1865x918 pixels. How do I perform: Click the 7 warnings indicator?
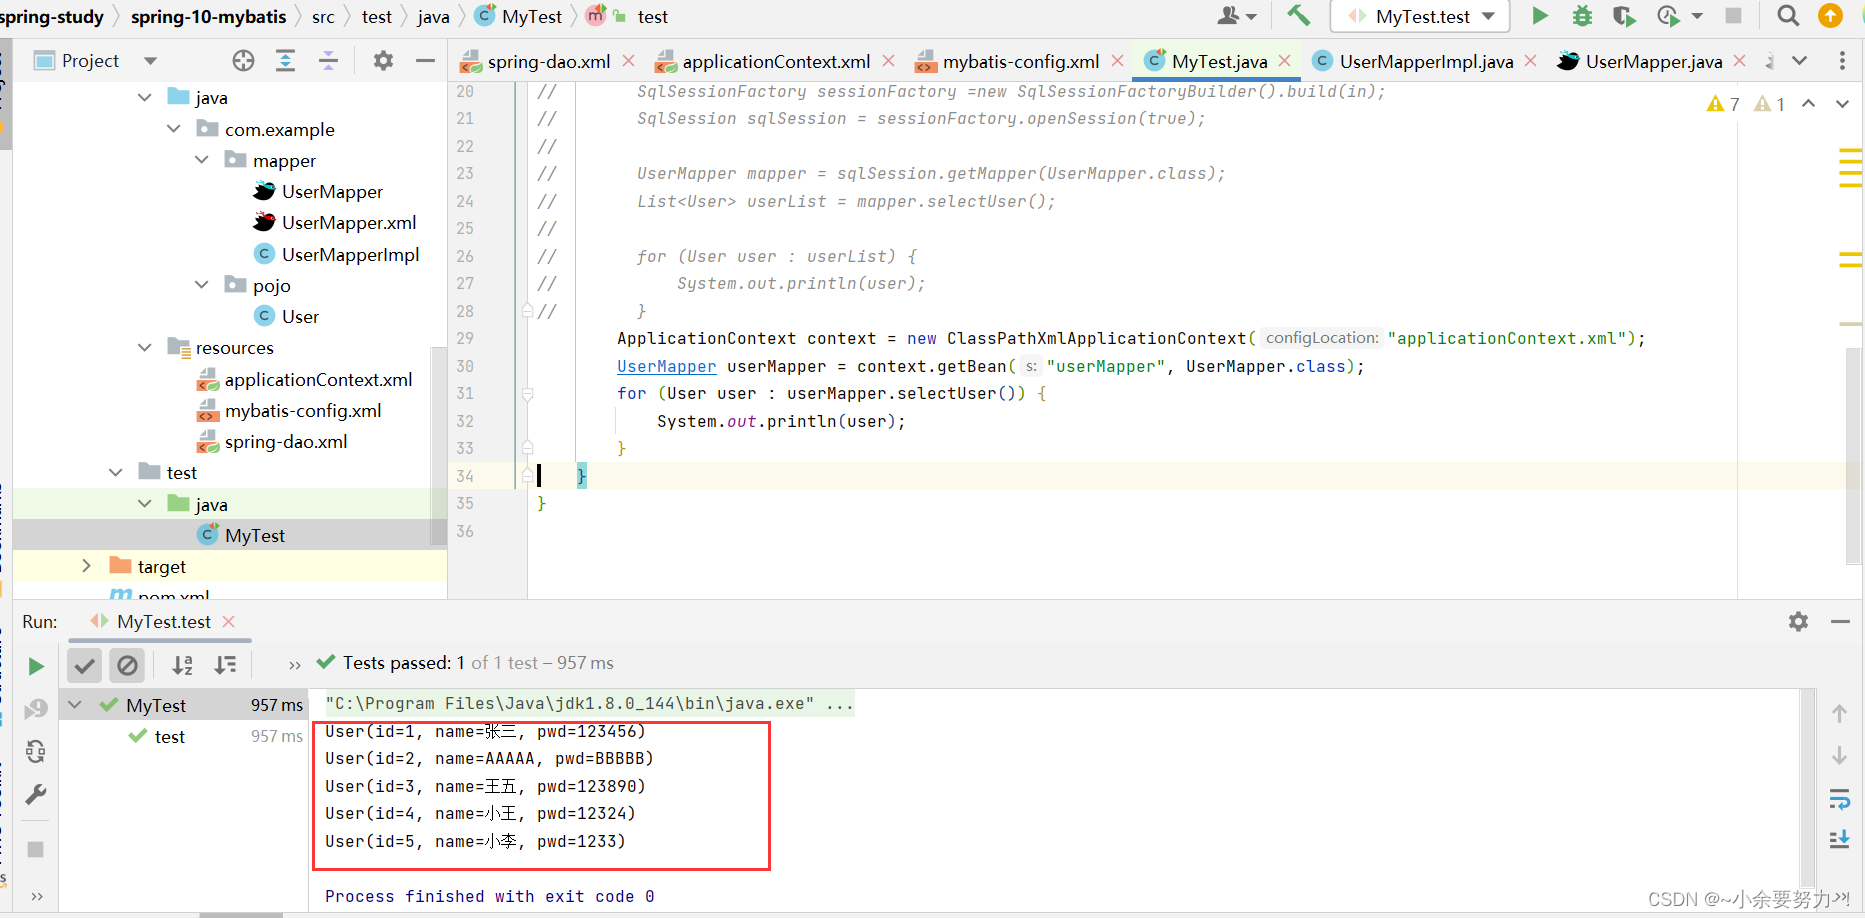[x=1723, y=104]
